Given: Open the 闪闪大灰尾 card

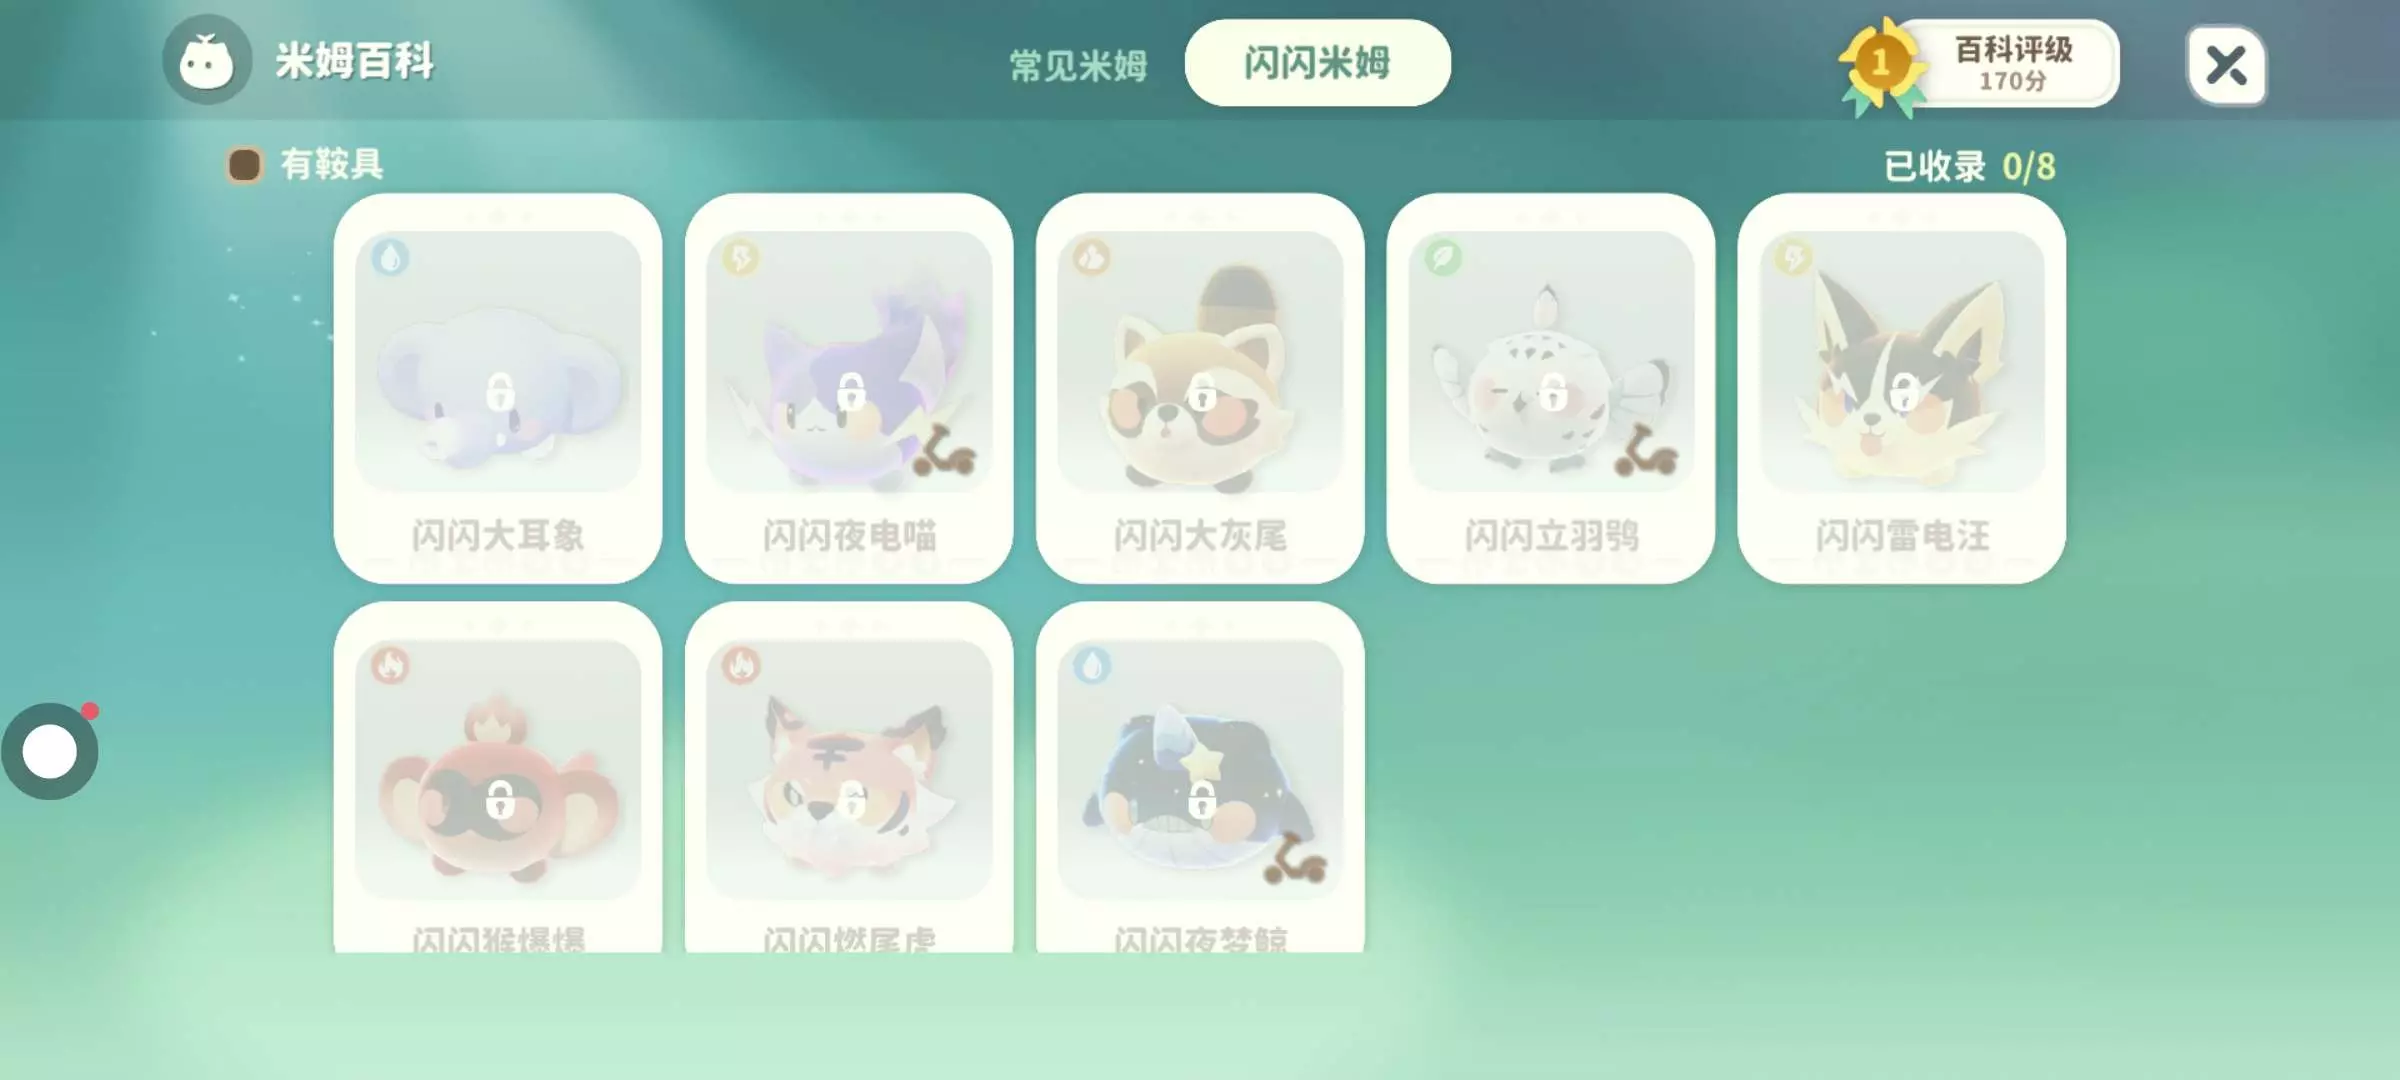Looking at the screenshot, I should (1200, 388).
